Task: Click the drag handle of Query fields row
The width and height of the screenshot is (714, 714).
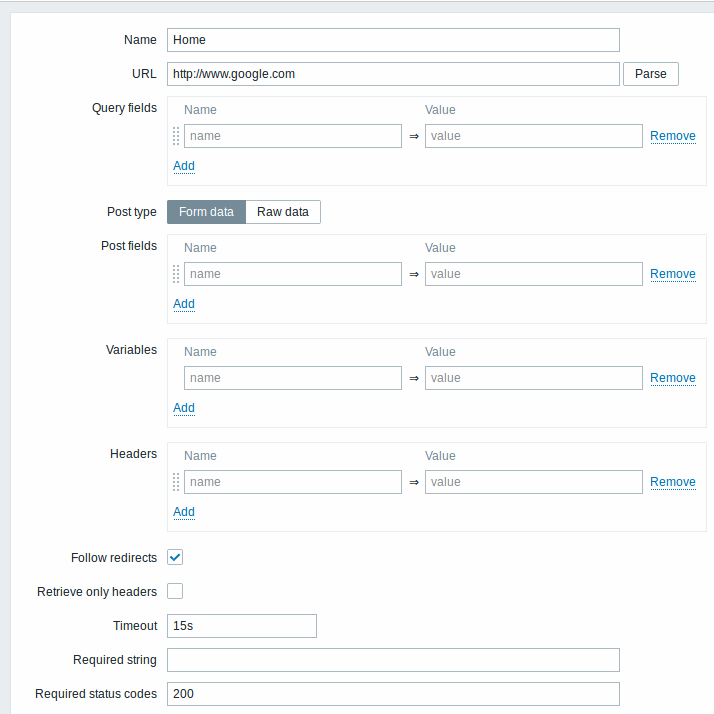Action: tap(176, 136)
